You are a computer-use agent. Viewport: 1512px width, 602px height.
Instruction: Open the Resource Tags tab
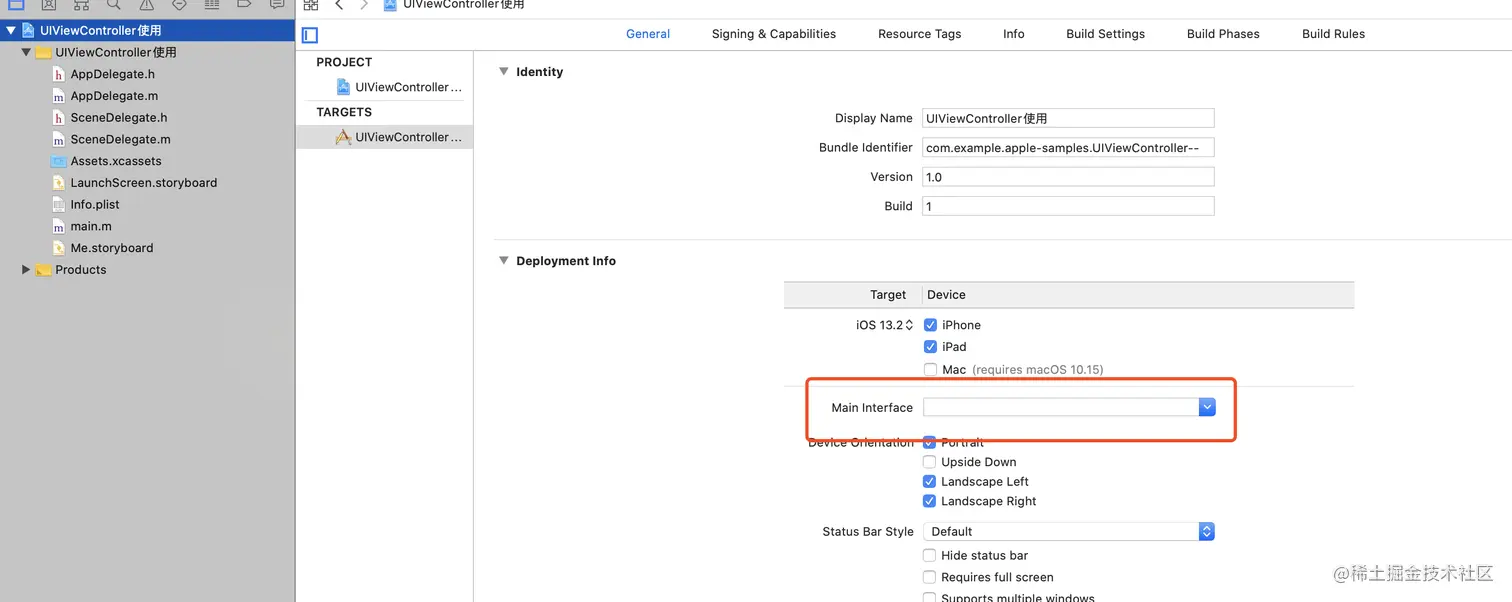click(919, 34)
